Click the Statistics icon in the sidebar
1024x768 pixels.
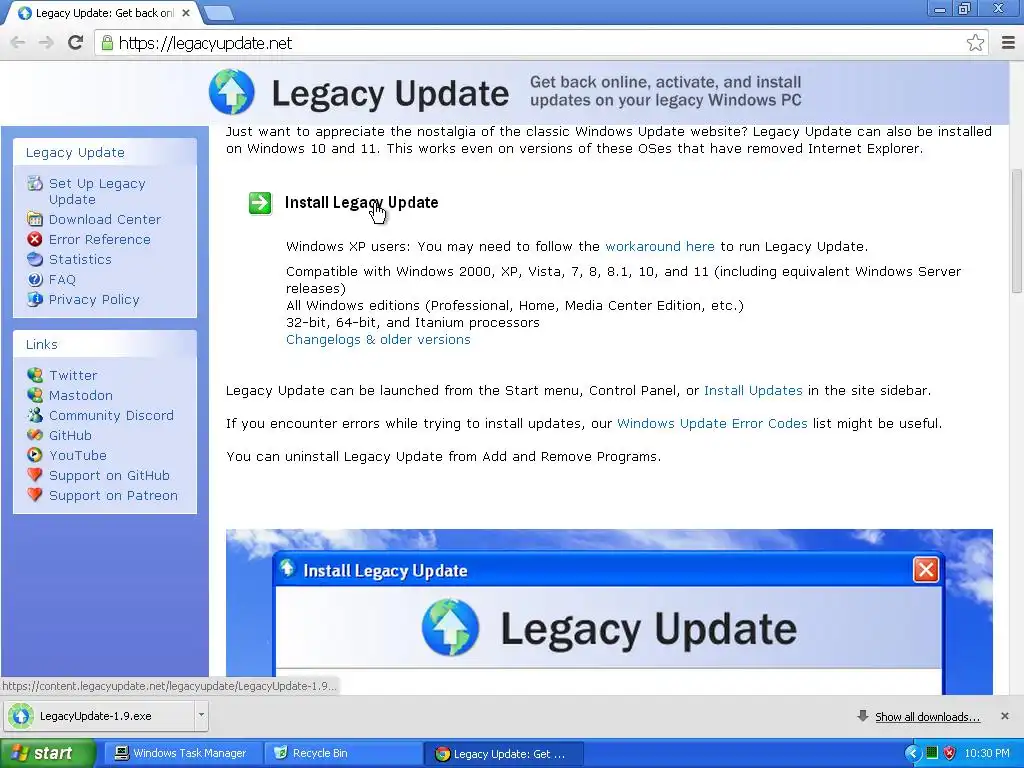pyautogui.click(x=35, y=259)
